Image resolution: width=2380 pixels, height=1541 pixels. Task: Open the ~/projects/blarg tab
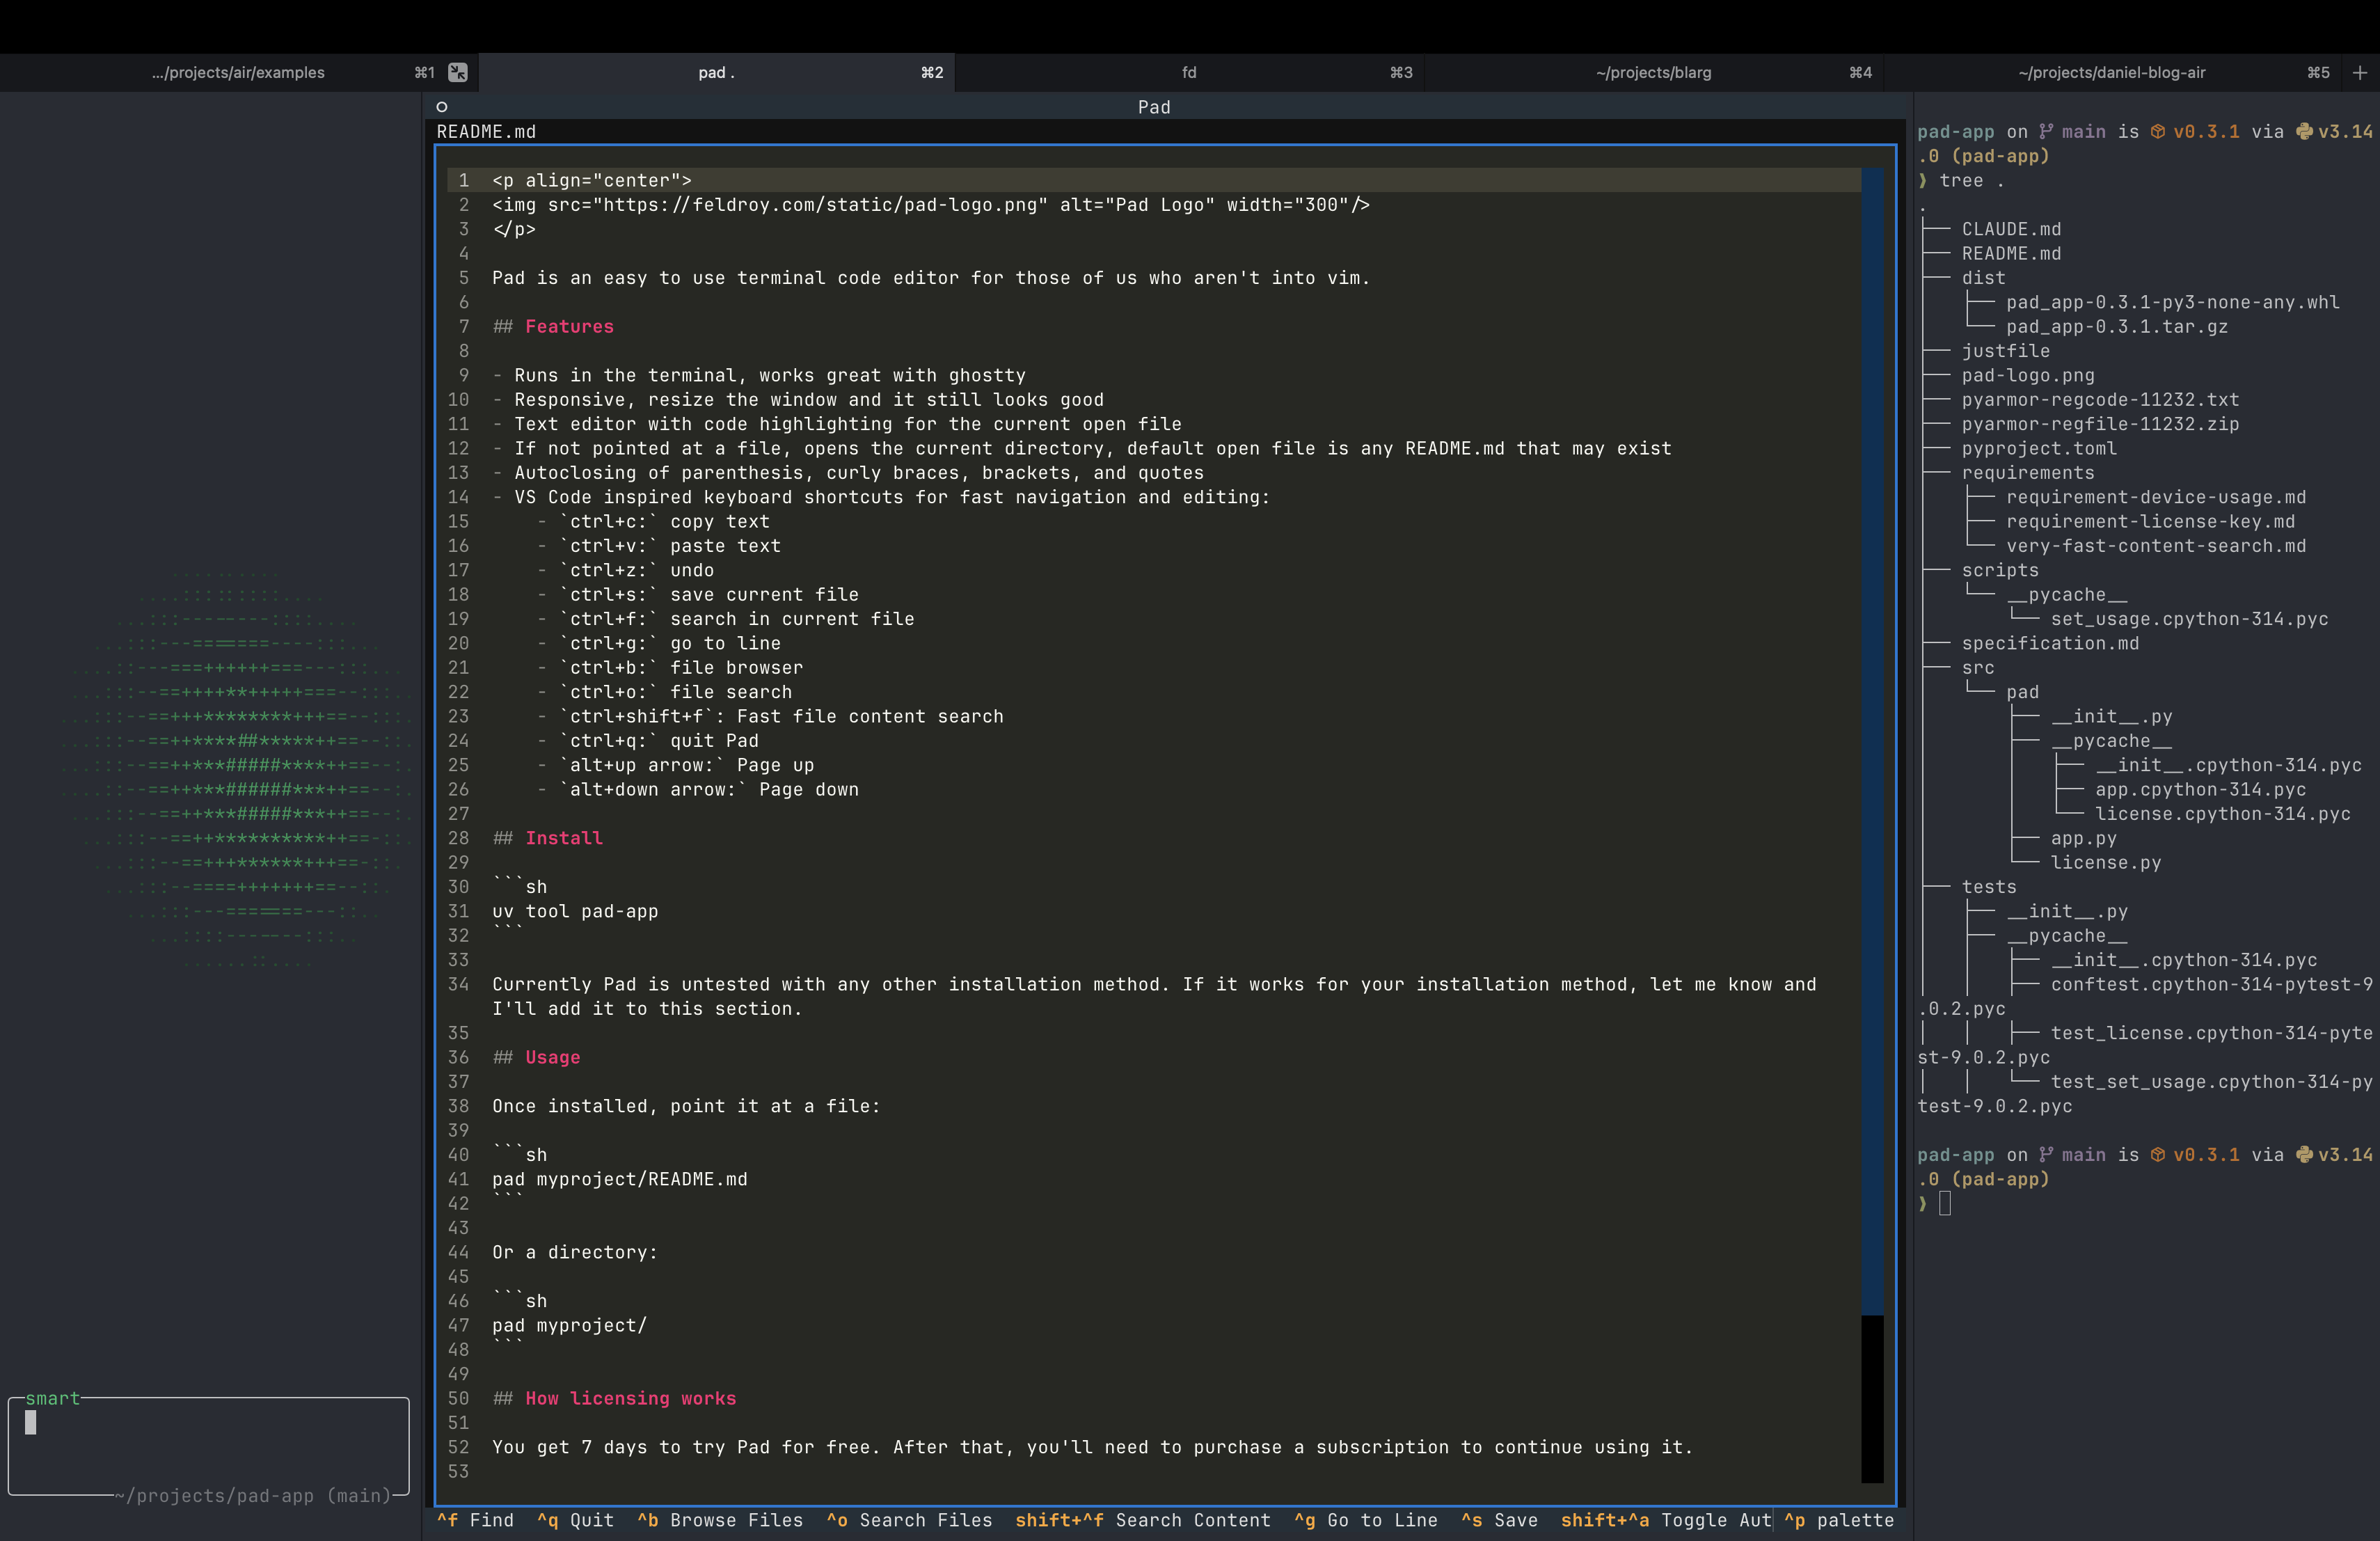coord(1653,72)
